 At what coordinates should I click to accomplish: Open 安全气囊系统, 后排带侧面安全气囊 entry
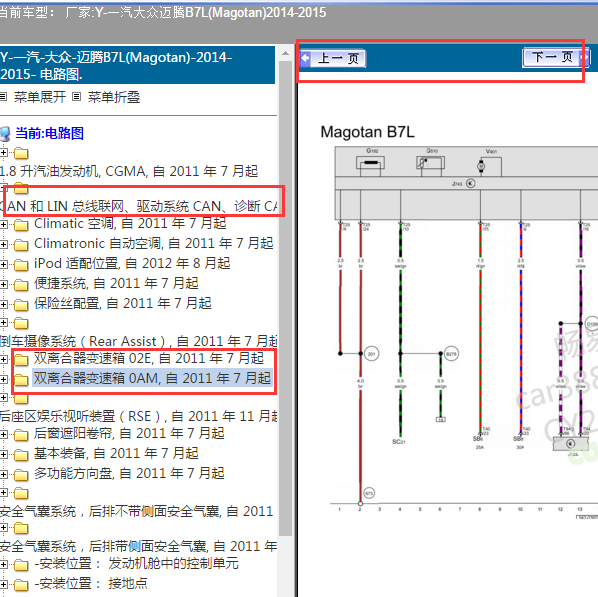point(138,546)
